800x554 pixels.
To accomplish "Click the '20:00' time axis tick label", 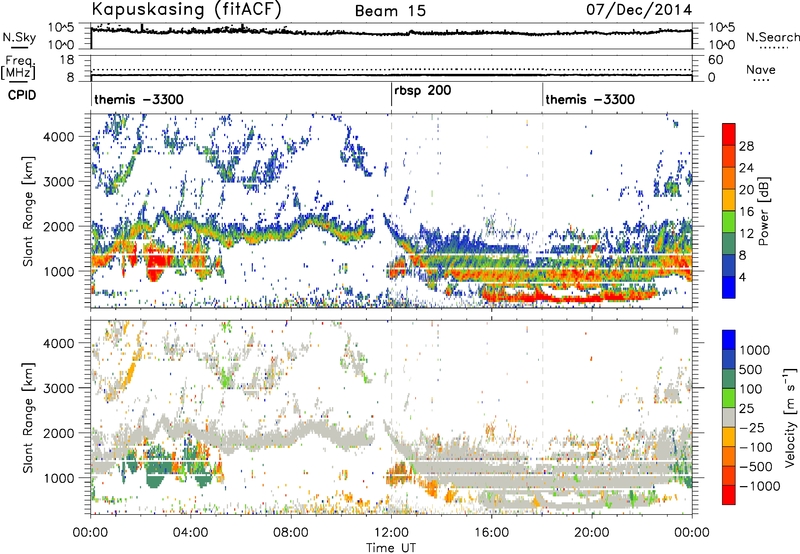I will [592, 533].
